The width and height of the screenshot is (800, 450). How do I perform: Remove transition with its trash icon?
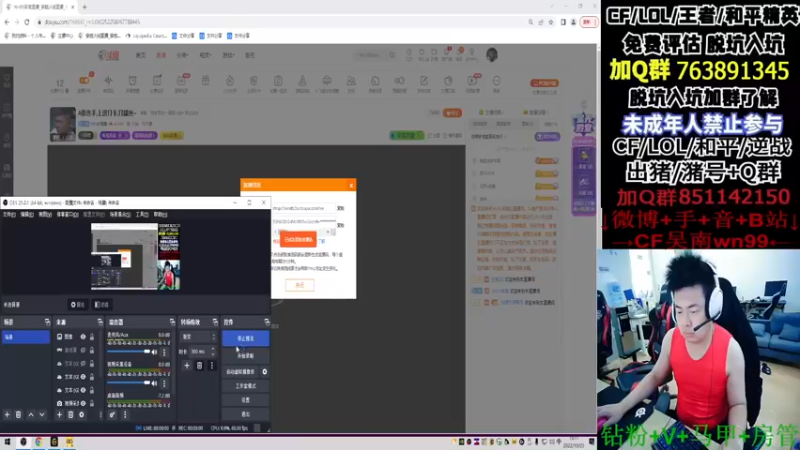click(199, 365)
